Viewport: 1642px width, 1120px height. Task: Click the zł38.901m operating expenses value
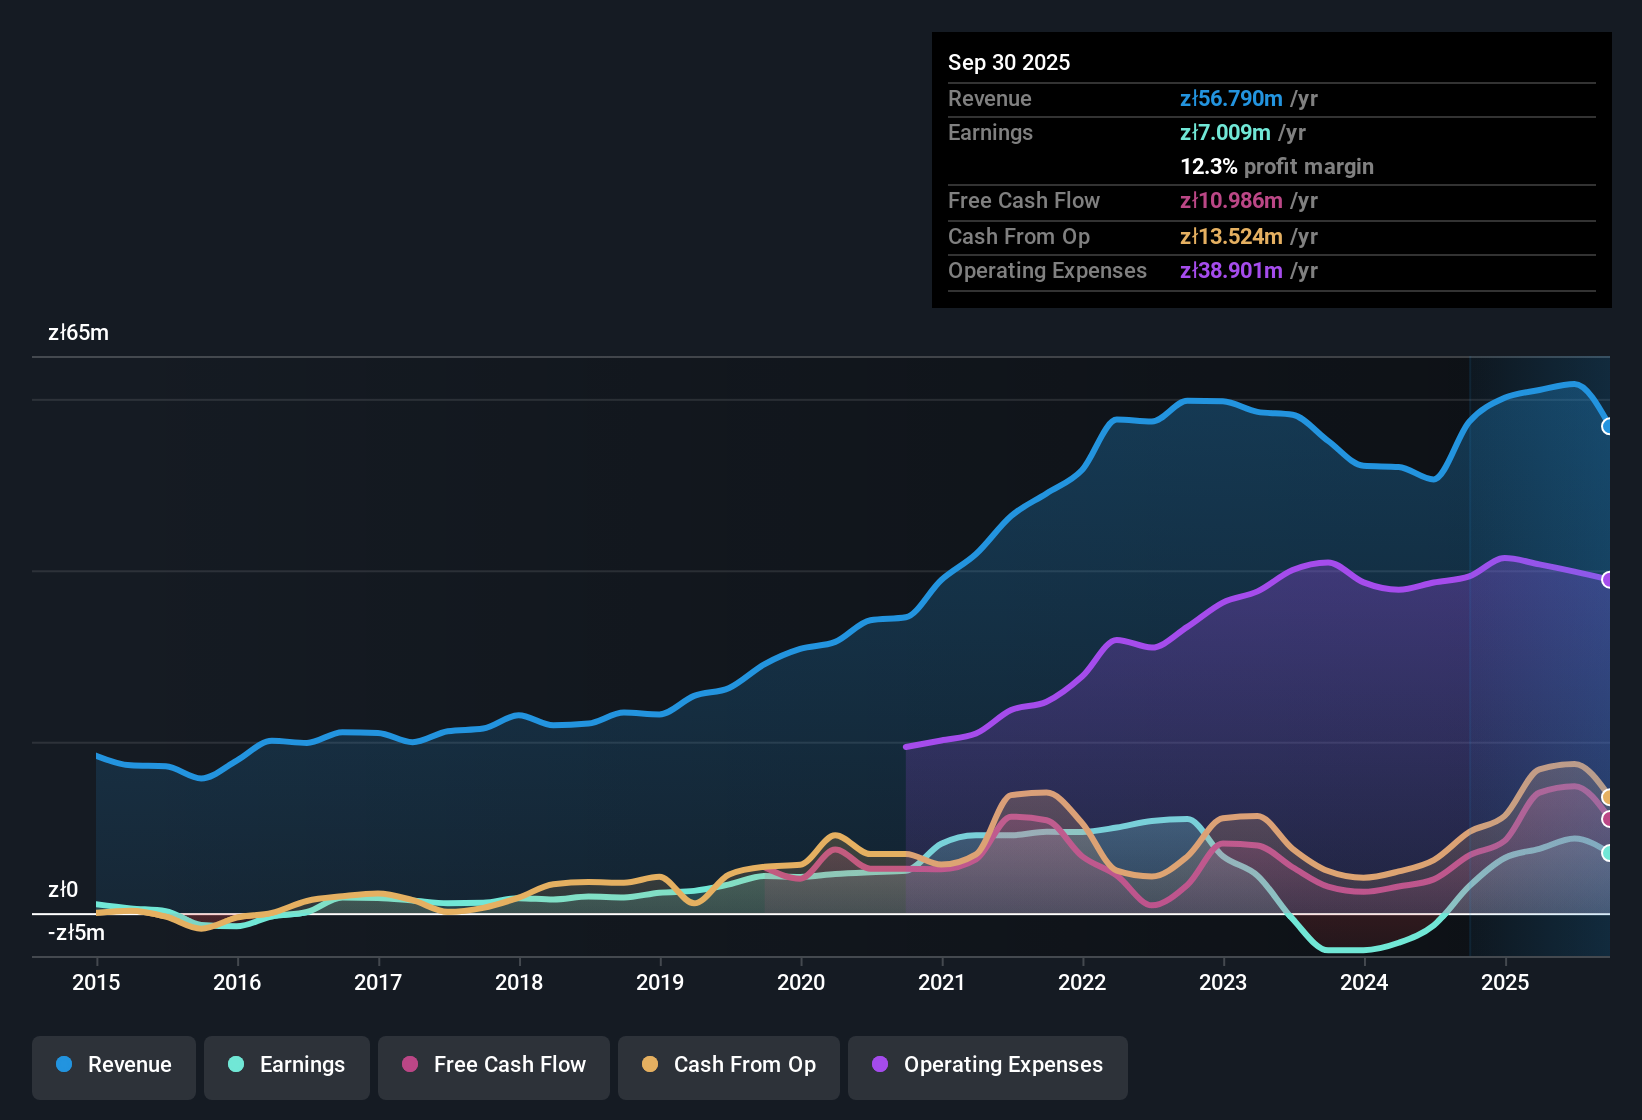click(1230, 271)
